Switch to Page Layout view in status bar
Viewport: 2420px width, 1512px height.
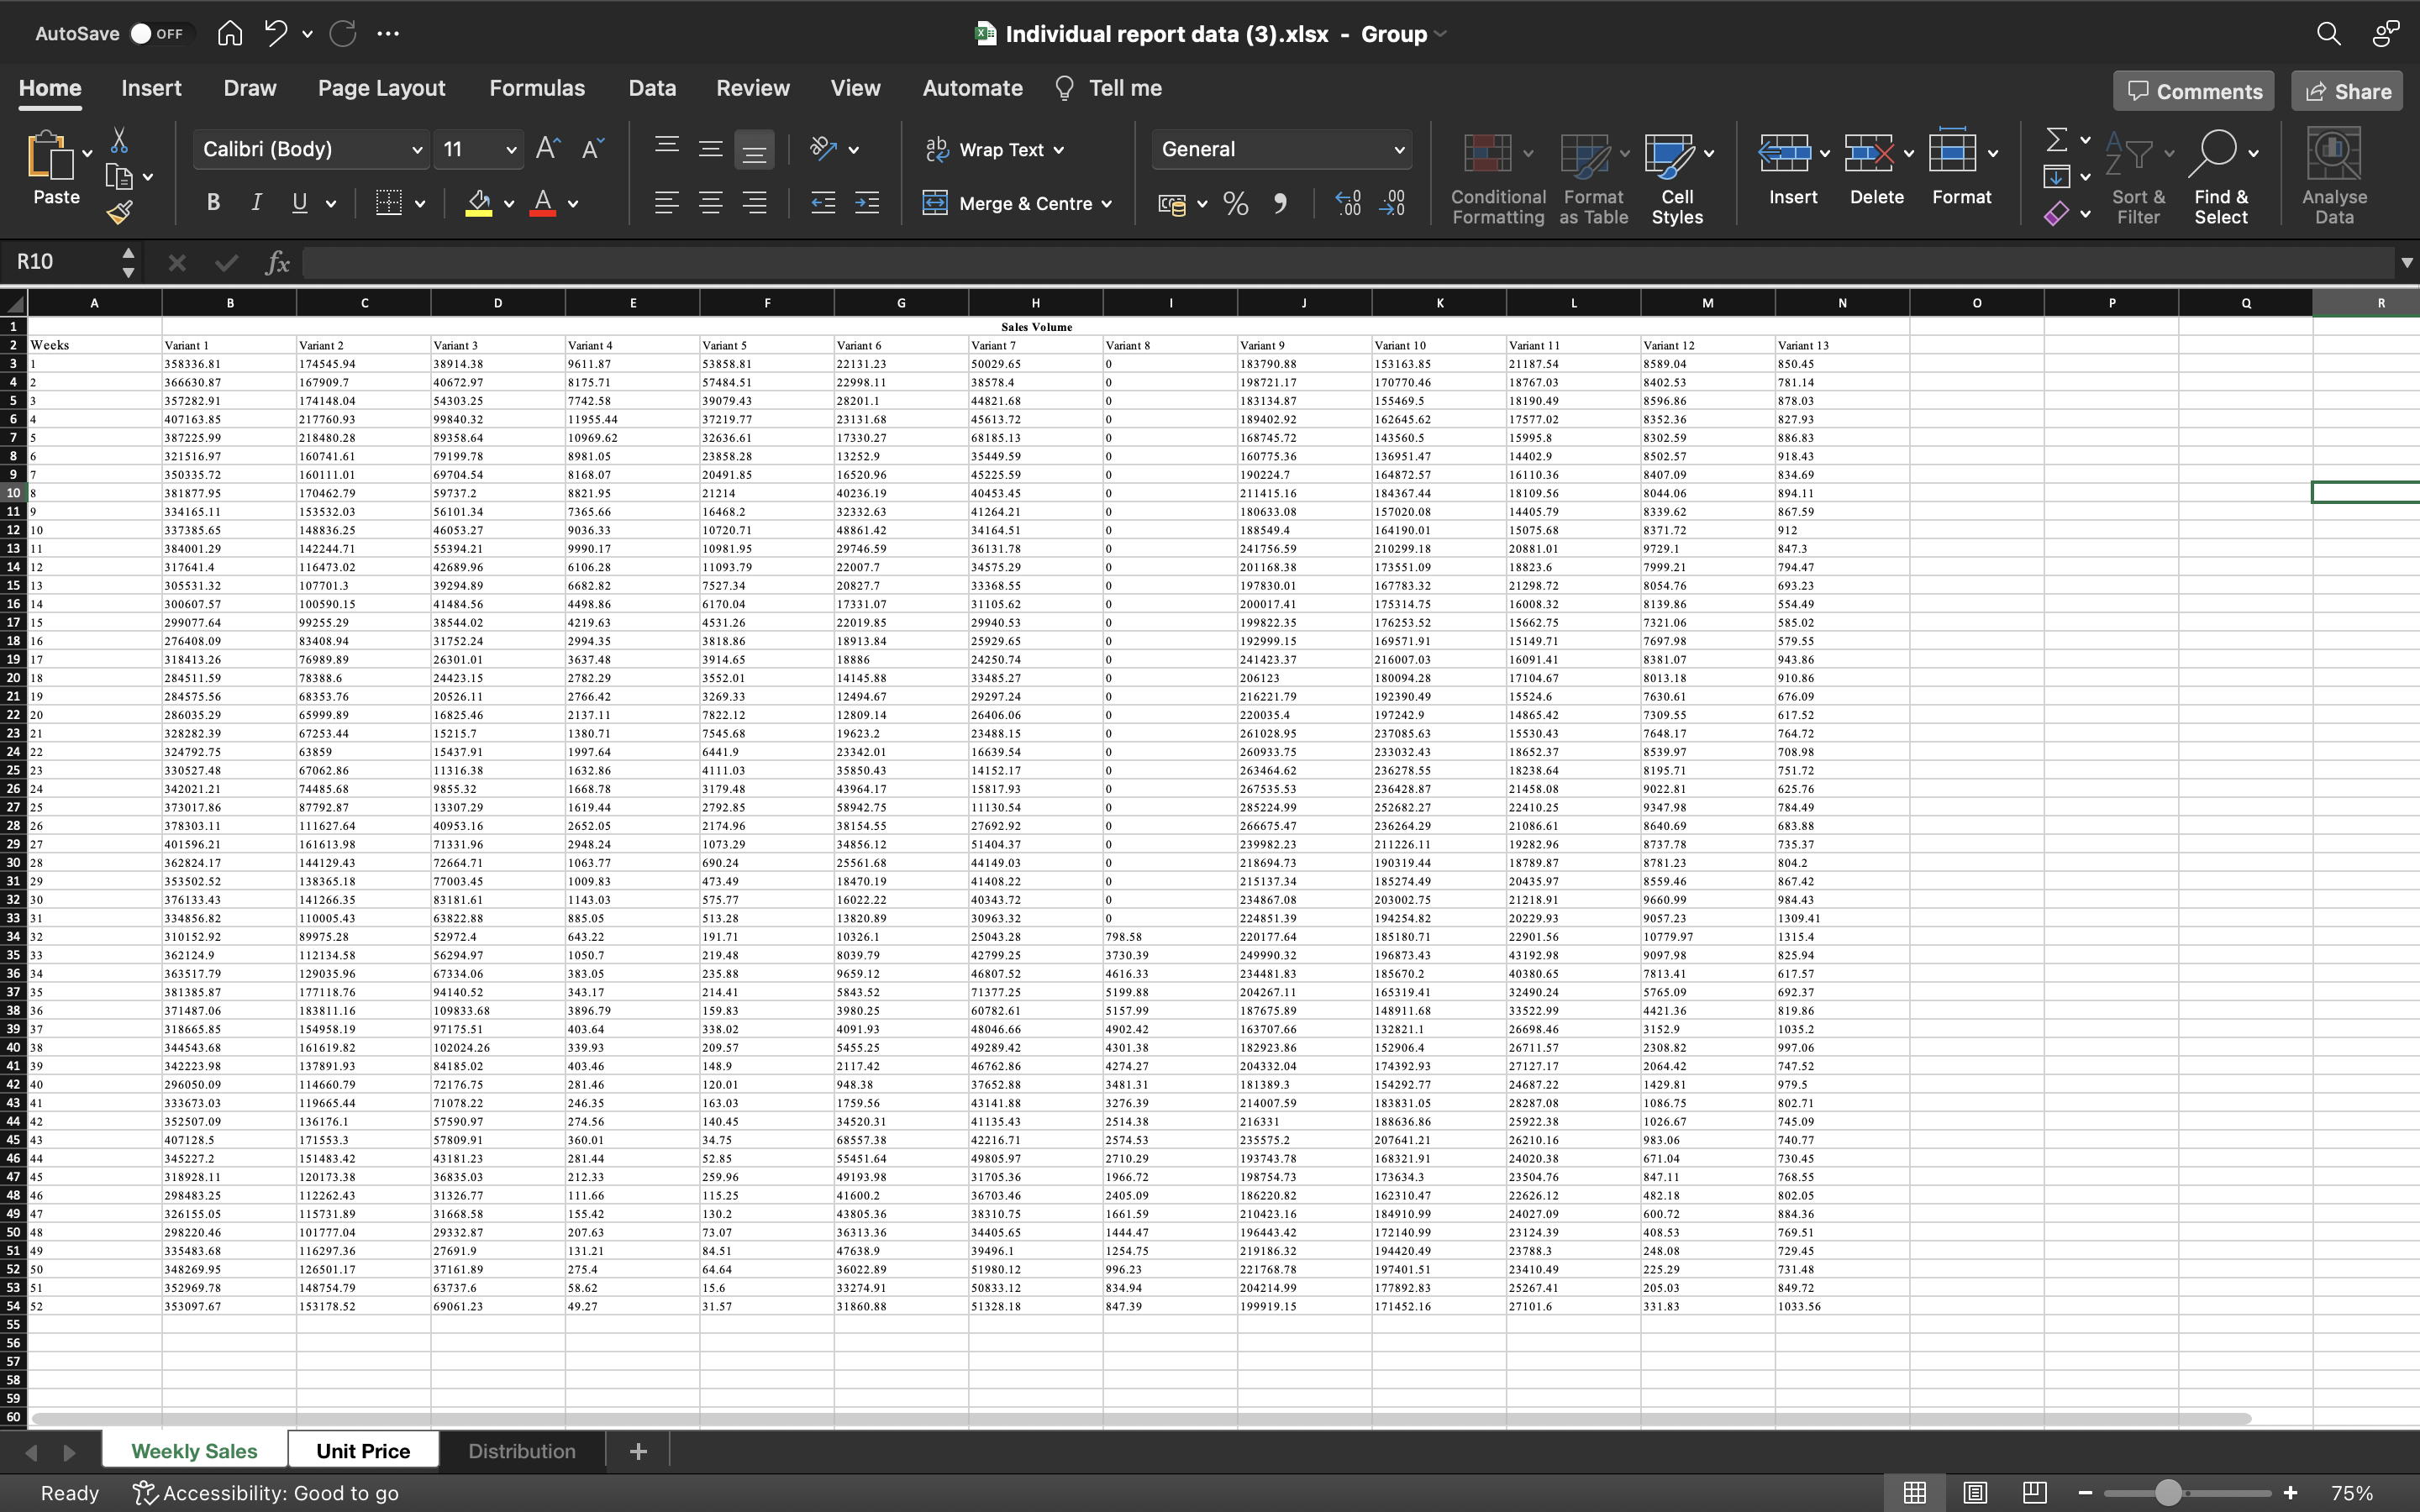click(x=1974, y=1493)
